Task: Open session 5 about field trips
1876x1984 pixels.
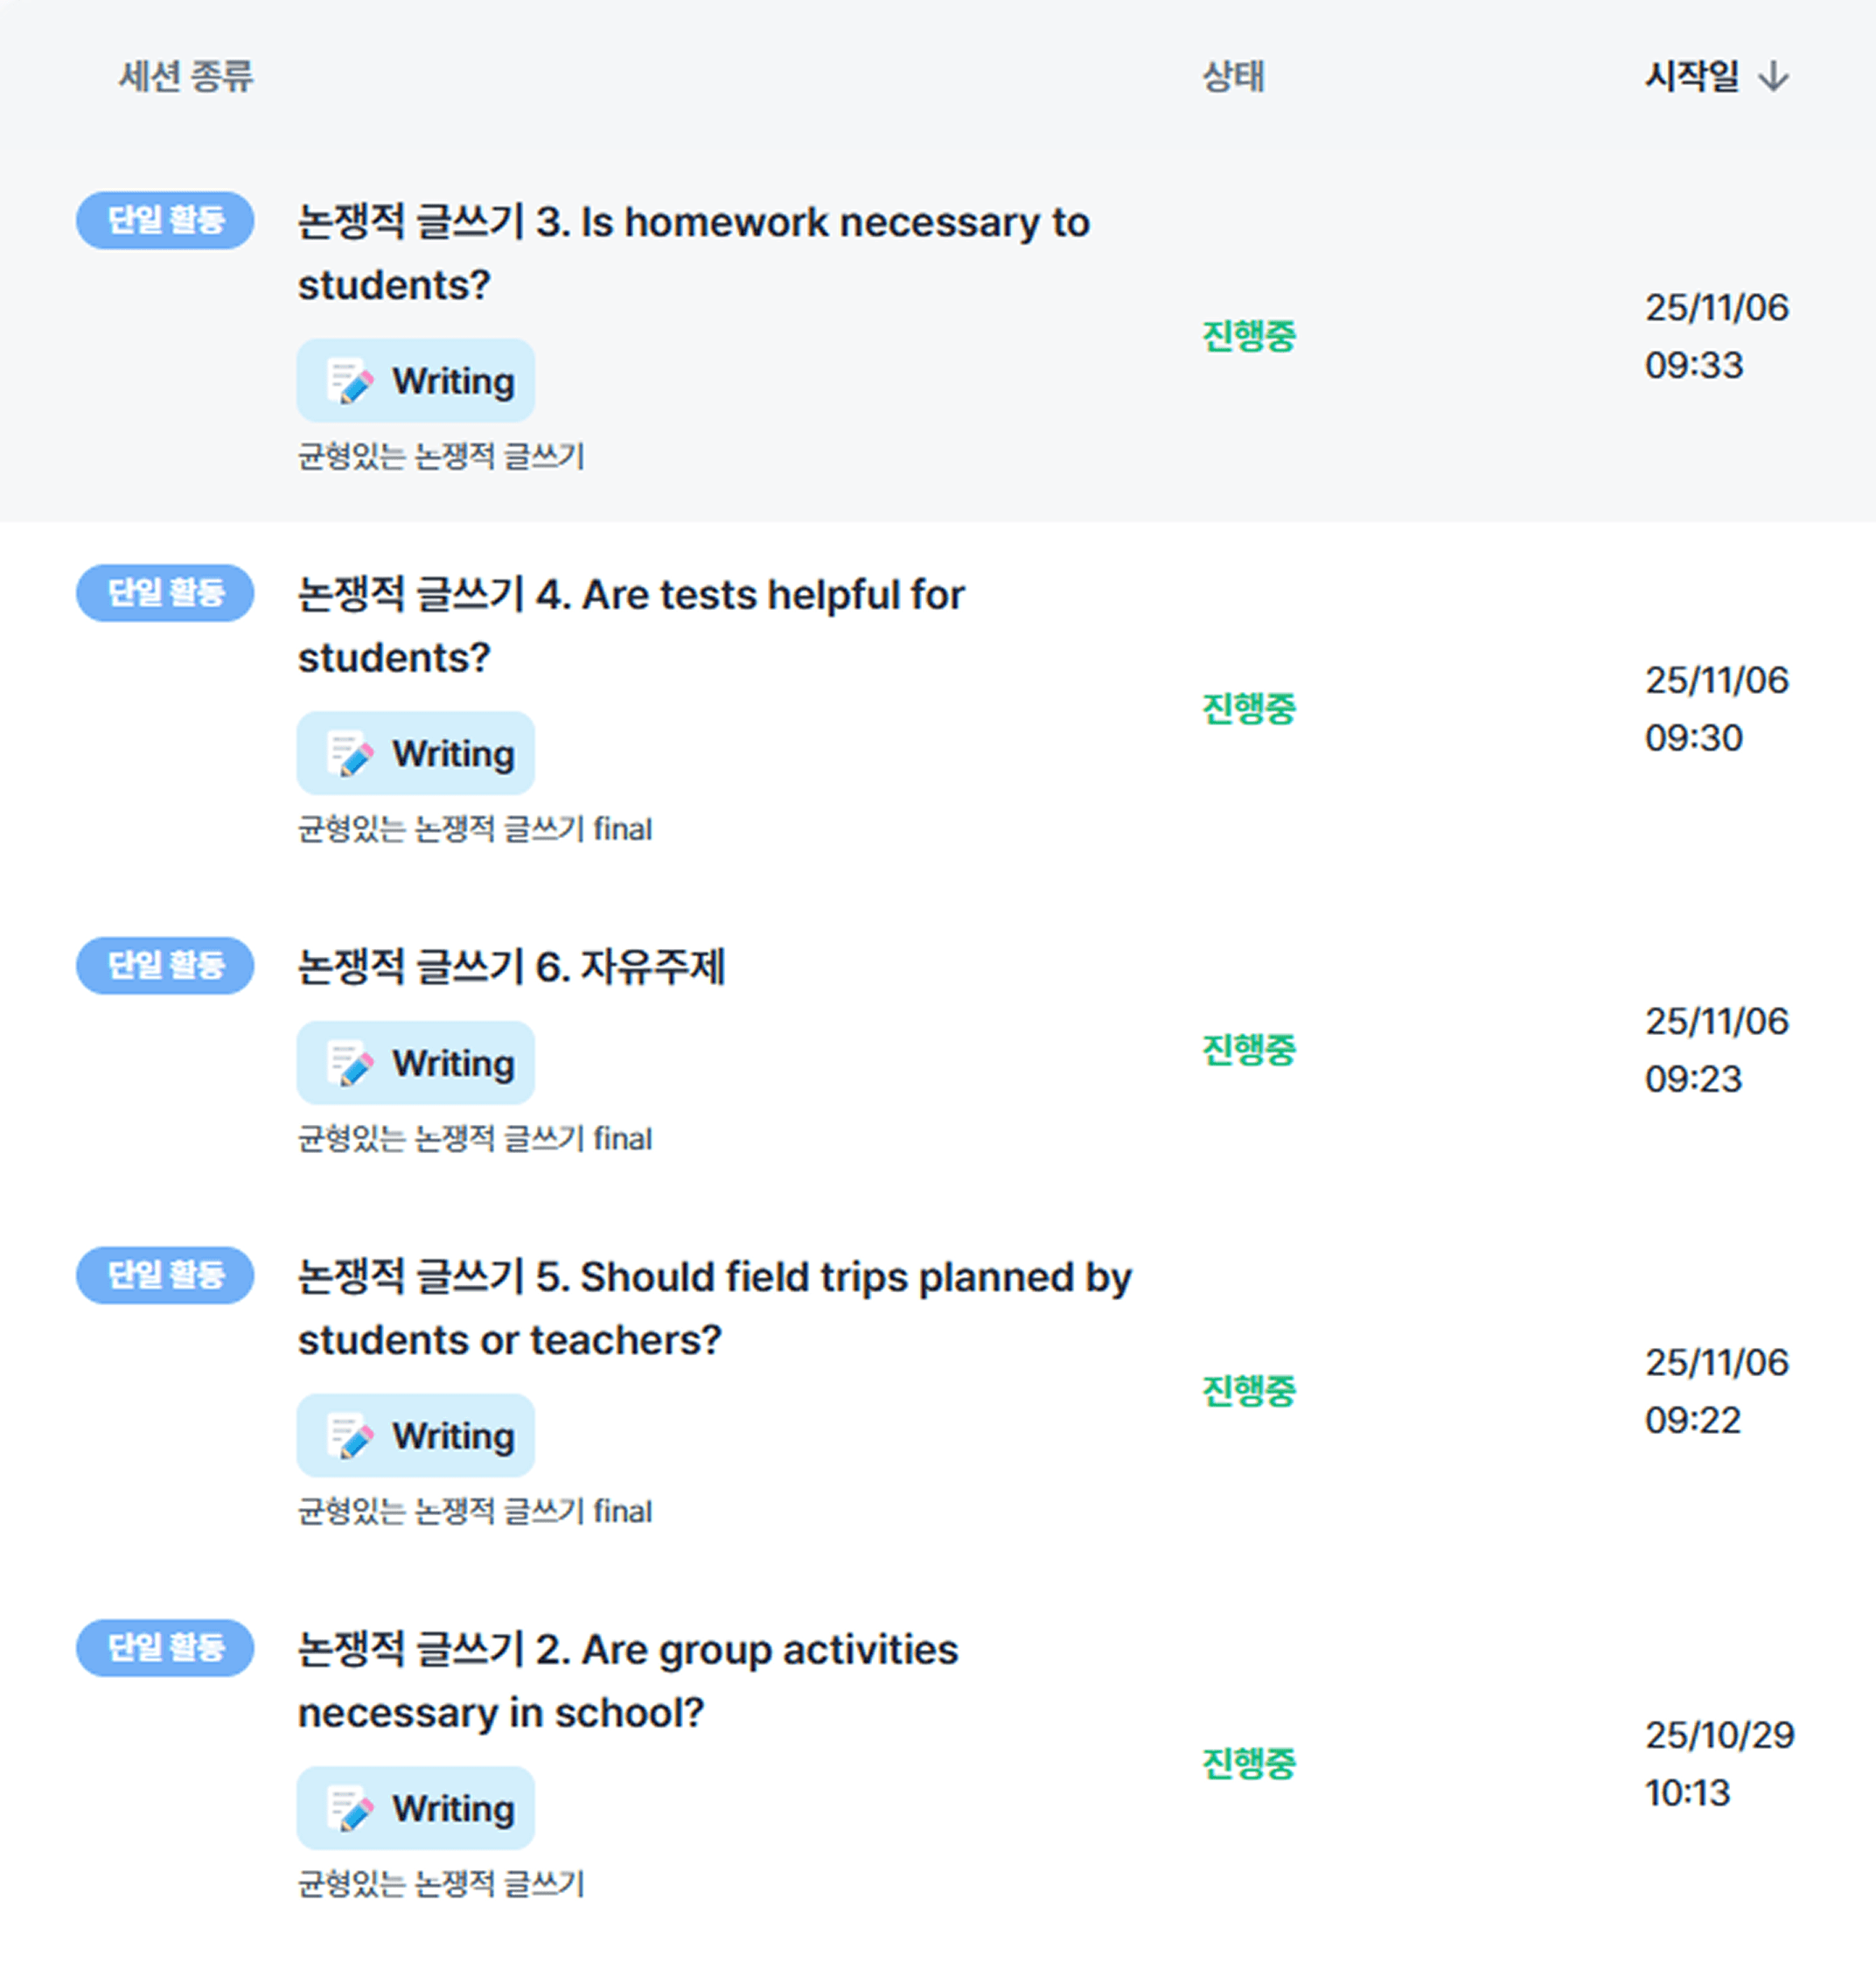Action: pos(715,1308)
